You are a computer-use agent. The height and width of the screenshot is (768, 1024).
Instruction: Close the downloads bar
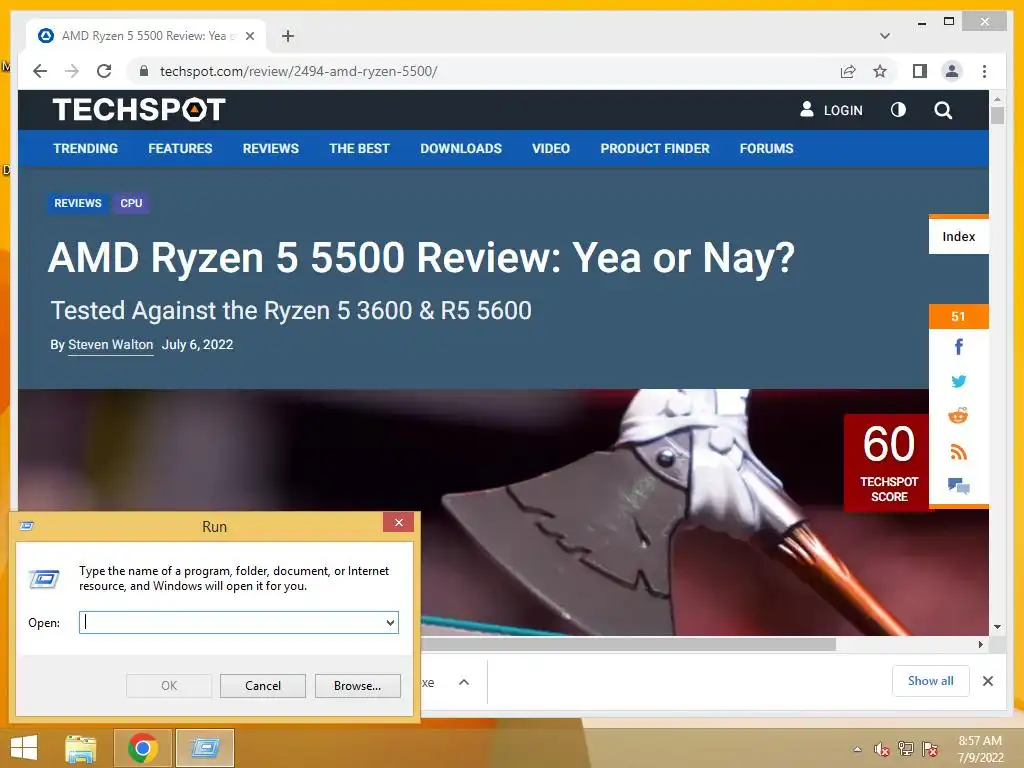988,681
